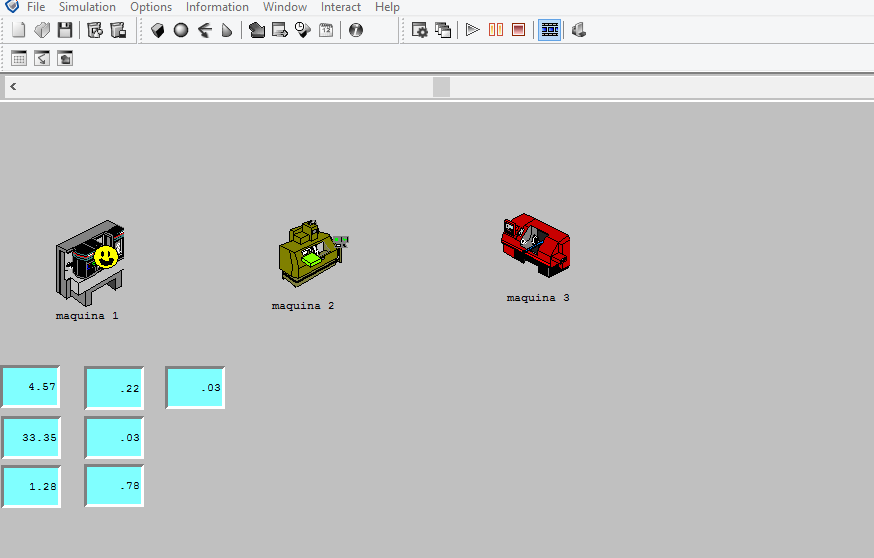Click the grid table icon on second toolbar row
The image size is (874, 558).
pos(19,59)
